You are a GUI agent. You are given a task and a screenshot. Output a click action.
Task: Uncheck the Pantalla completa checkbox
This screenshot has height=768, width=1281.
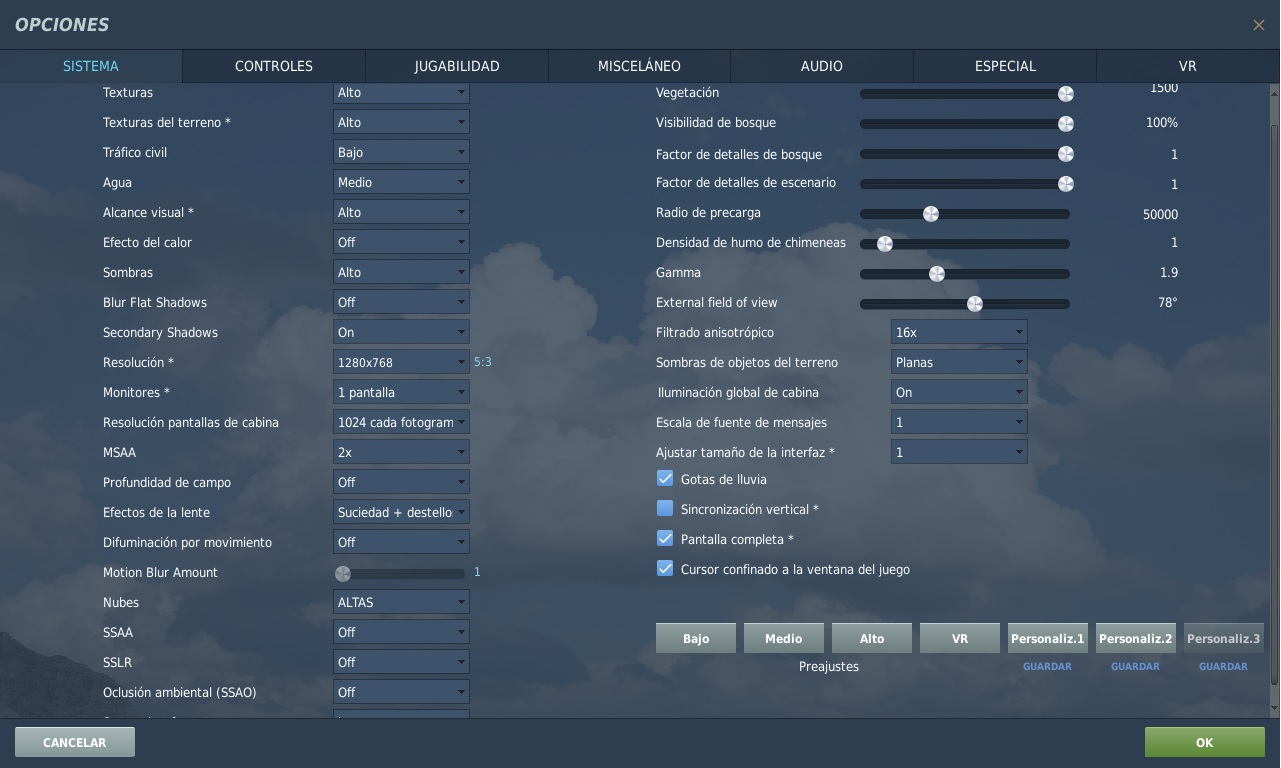coord(665,539)
